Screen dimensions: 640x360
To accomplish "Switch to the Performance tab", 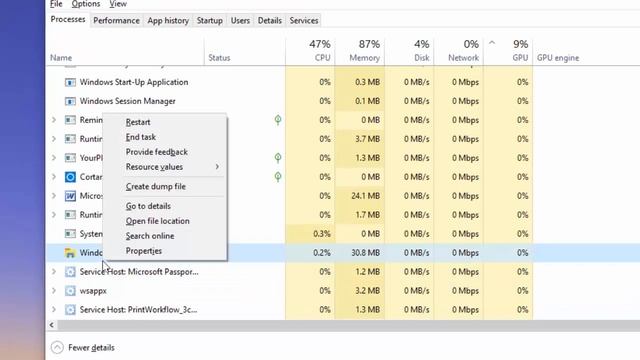I will [116, 20].
